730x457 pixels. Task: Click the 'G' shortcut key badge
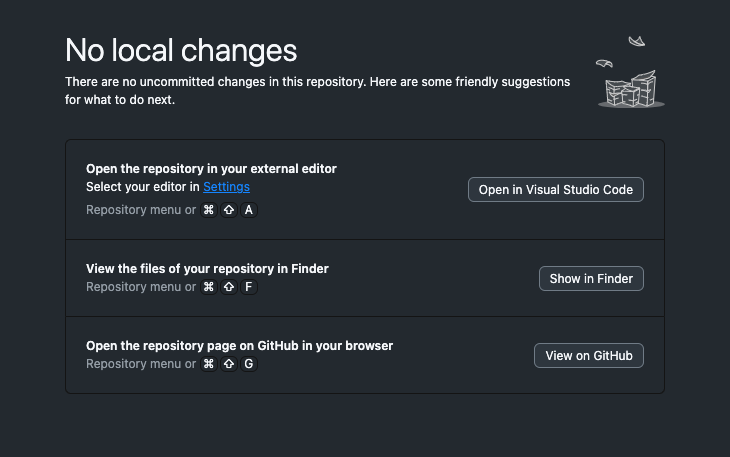point(249,364)
